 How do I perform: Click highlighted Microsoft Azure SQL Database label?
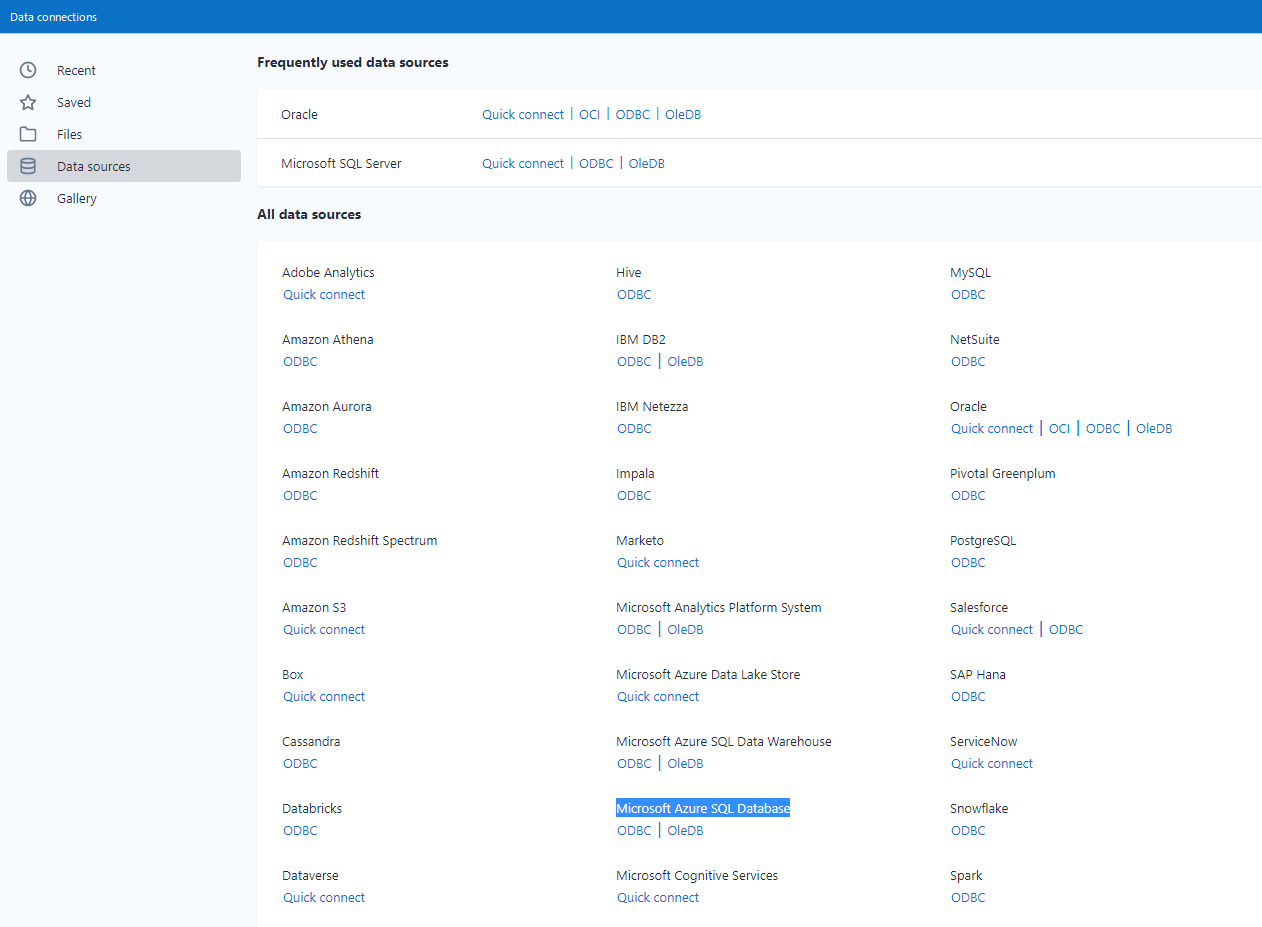coord(703,808)
